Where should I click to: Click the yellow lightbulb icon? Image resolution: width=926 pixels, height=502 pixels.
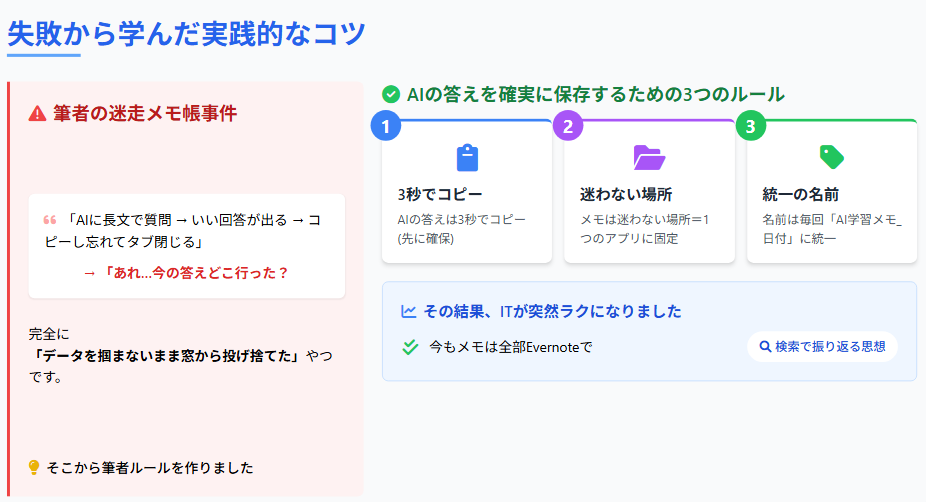[x=34, y=467]
